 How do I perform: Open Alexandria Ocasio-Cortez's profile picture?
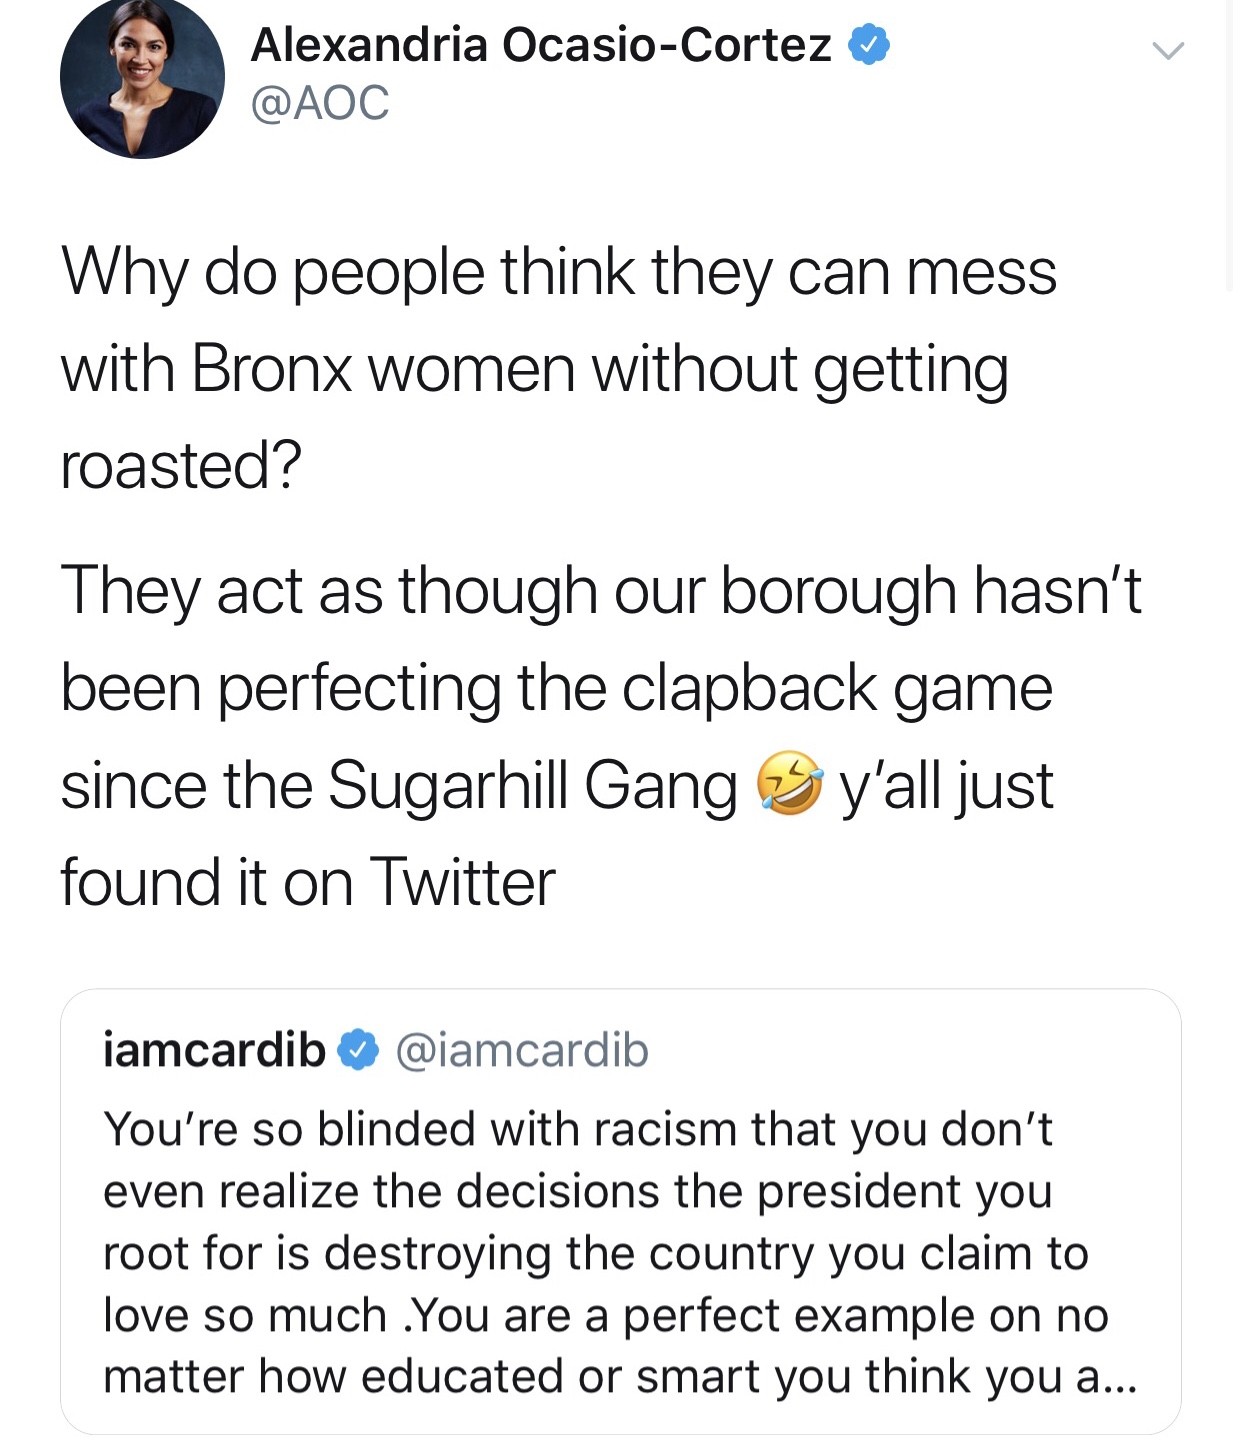[142, 77]
